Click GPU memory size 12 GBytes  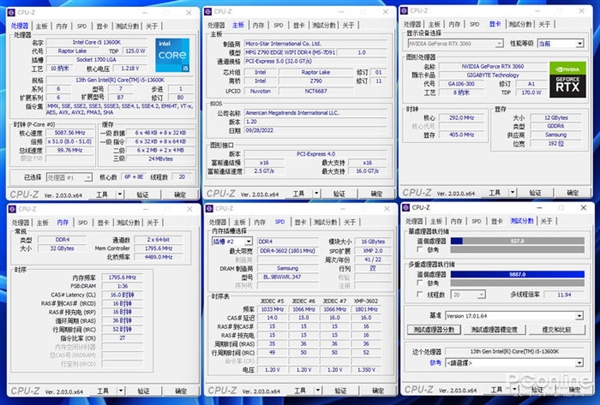[556, 118]
